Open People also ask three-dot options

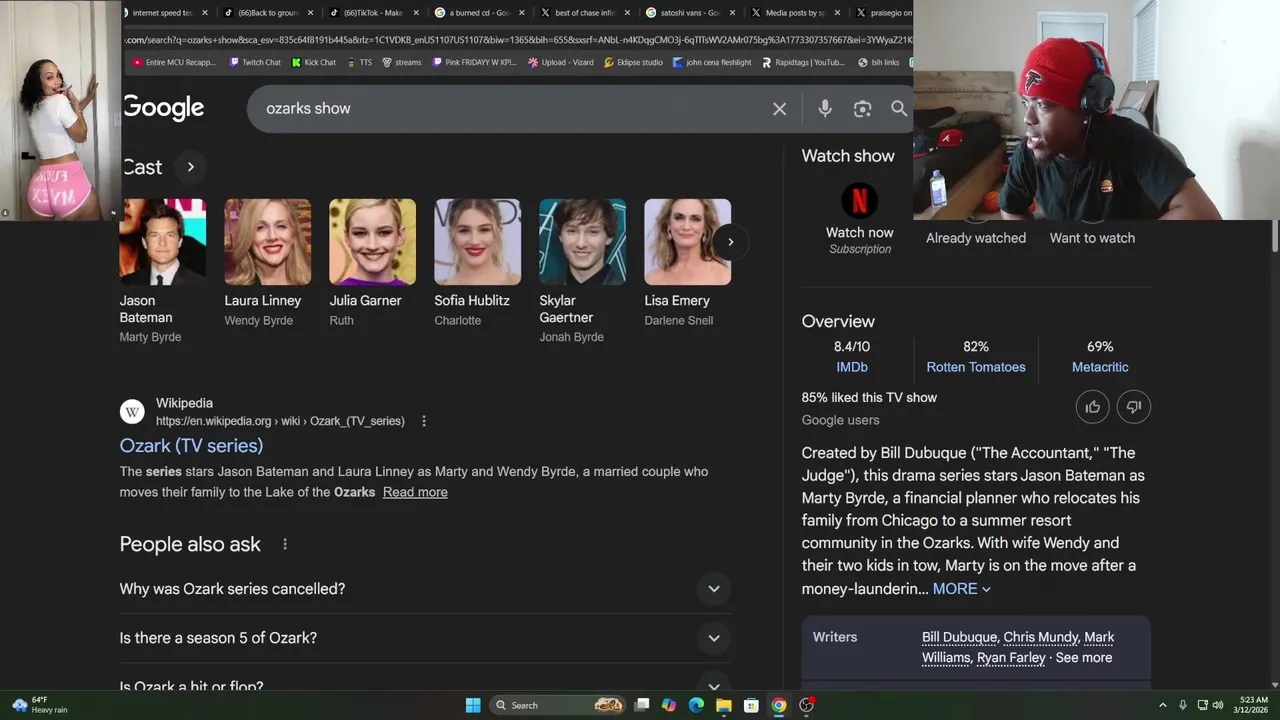coord(285,544)
